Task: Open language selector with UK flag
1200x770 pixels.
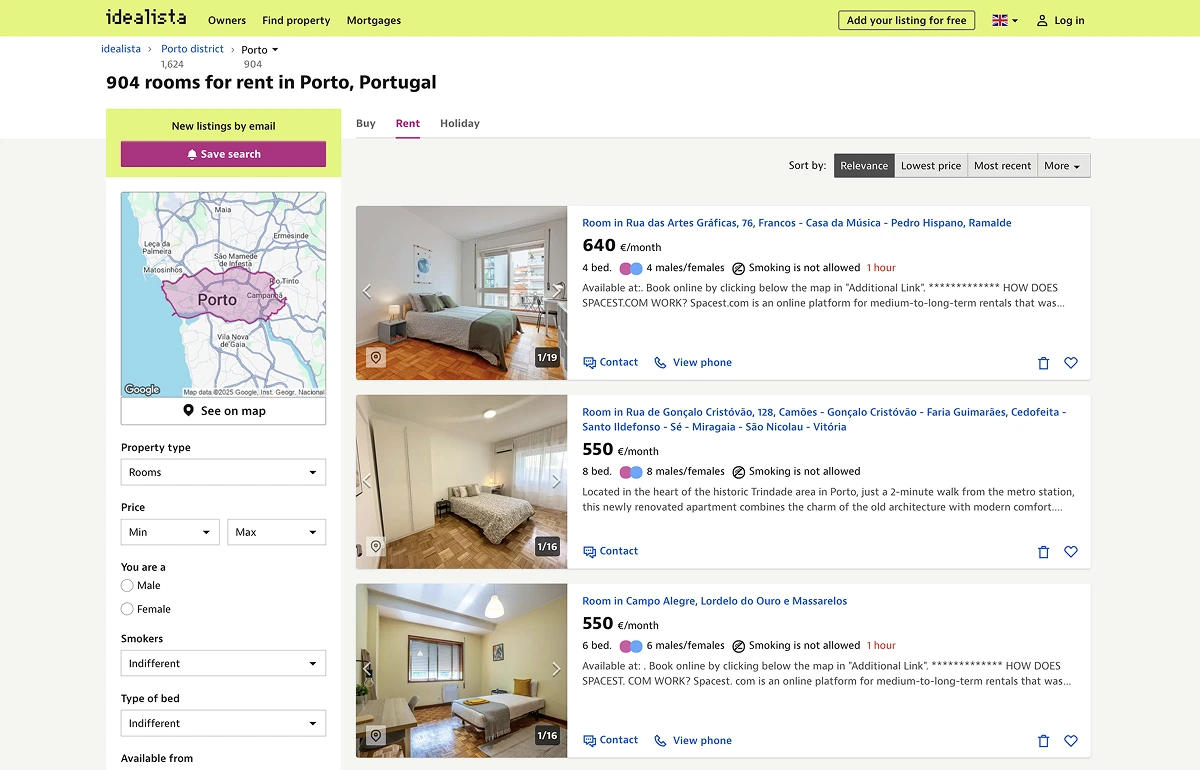Action: [1005, 20]
